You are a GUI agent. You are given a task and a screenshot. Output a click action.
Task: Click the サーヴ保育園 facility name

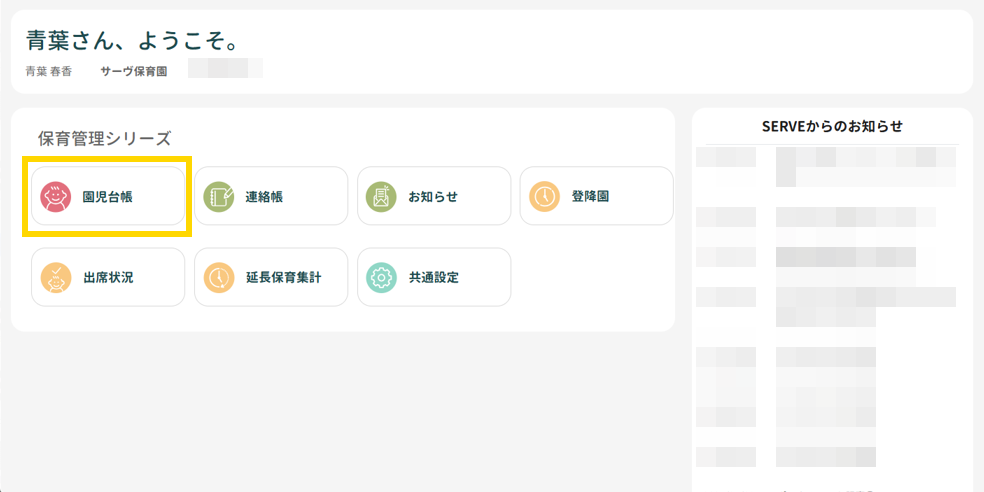pos(133,72)
